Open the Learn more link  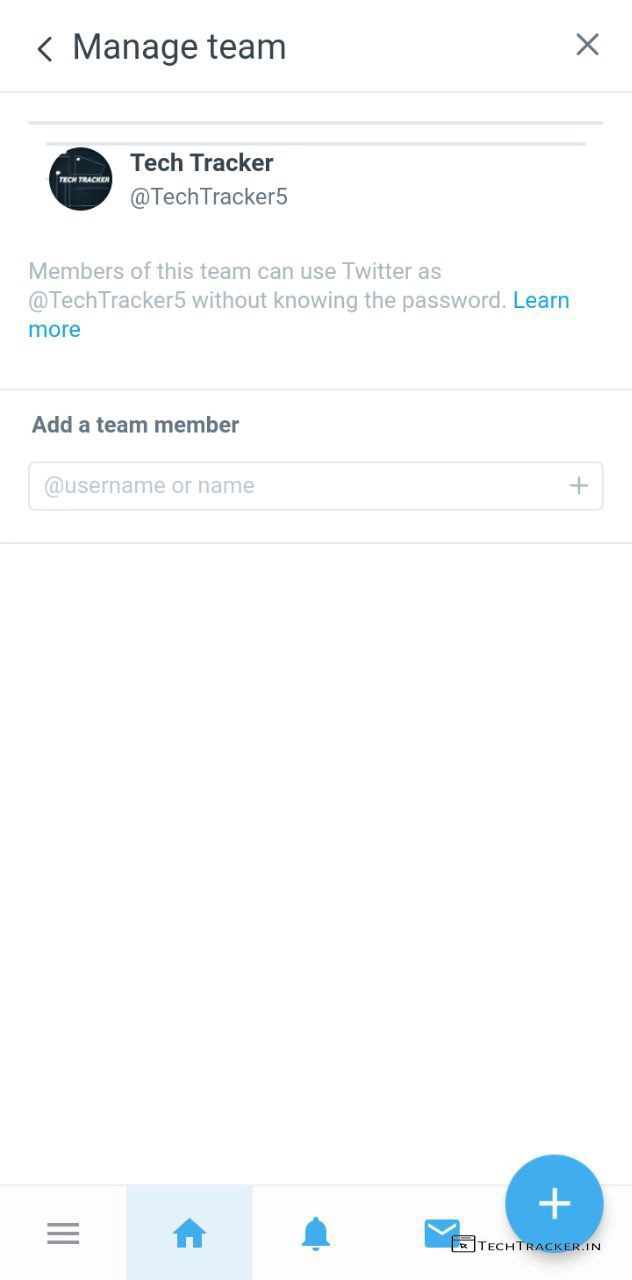(540, 300)
